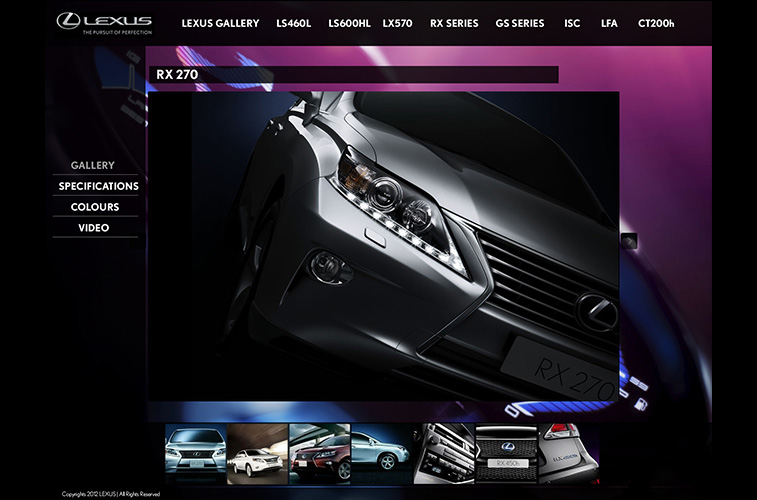Image resolution: width=757 pixels, height=500 pixels.
Task: View the dashboard controls thumbnail
Action: pyautogui.click(x=444, y=454)
